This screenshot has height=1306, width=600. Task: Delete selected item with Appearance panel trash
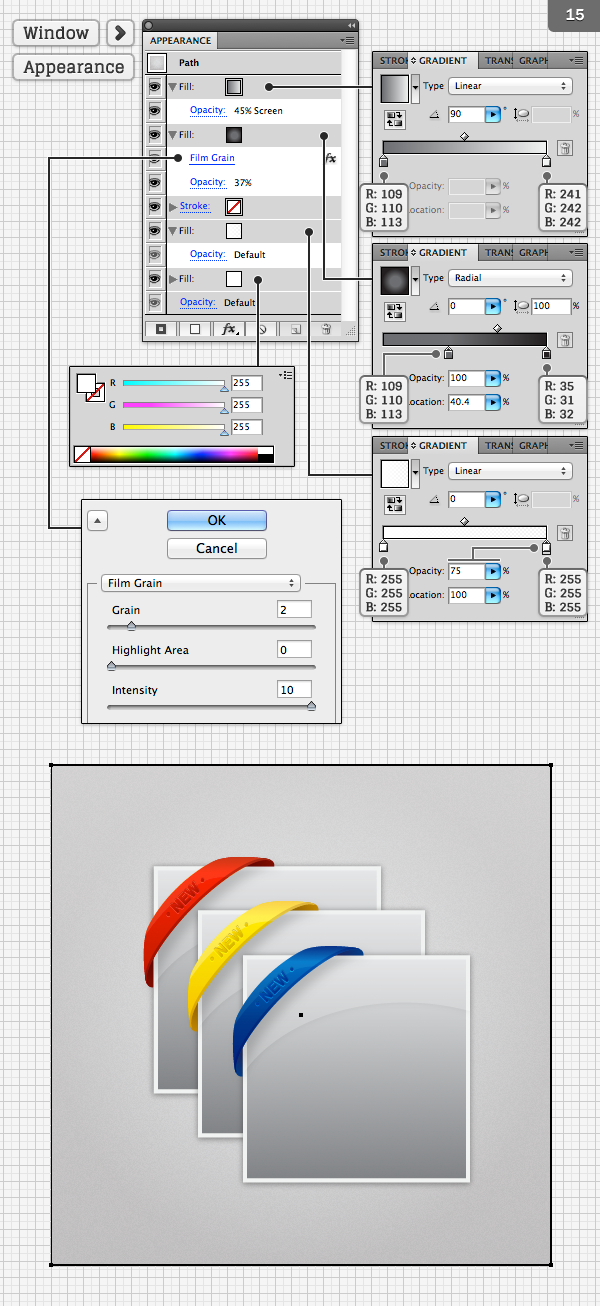(325, 328)
